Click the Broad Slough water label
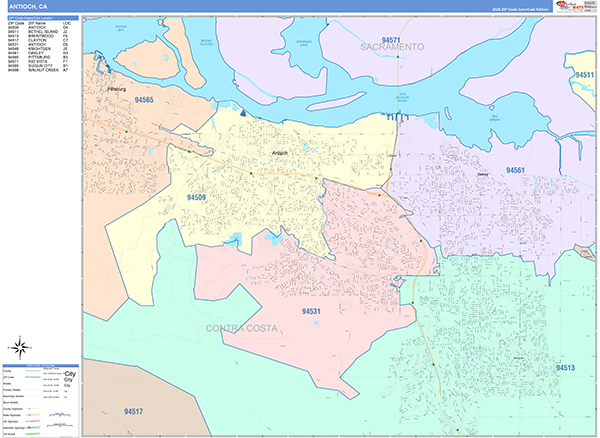Viewport: 600px width, 438px height. (x=206, y=42)
